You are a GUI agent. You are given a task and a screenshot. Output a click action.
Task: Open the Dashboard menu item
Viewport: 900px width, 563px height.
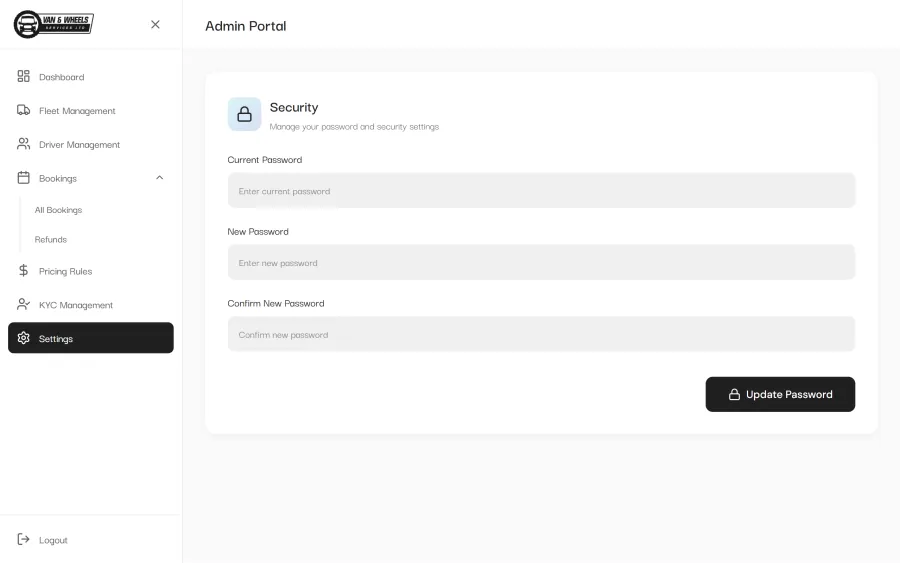pos(91,77)
